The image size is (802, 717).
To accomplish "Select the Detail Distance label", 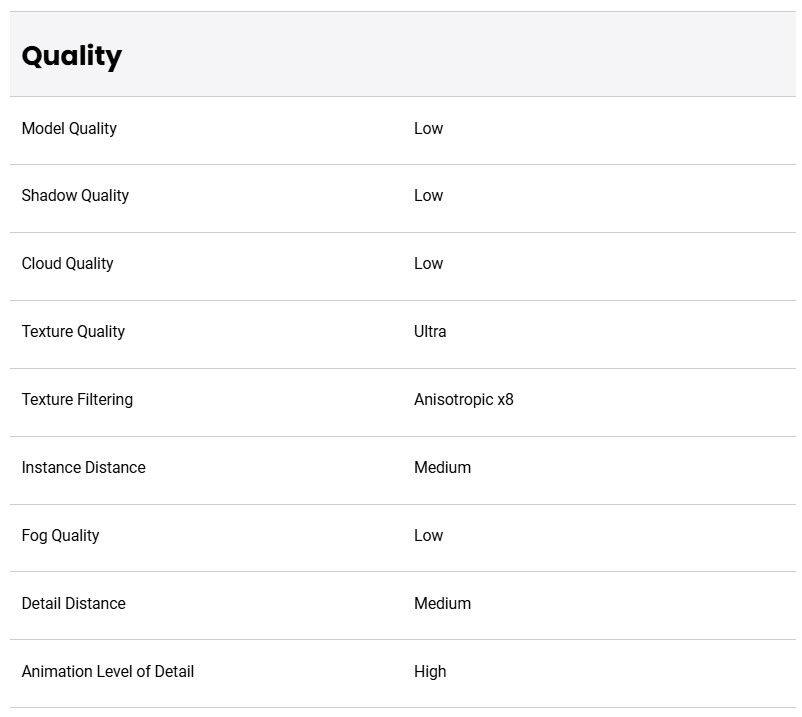I will click(74, 603).
